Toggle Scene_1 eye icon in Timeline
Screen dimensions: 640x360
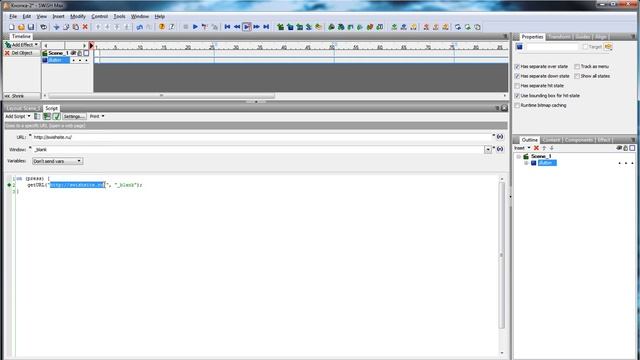pyautogui.click(x=73, y=53)
